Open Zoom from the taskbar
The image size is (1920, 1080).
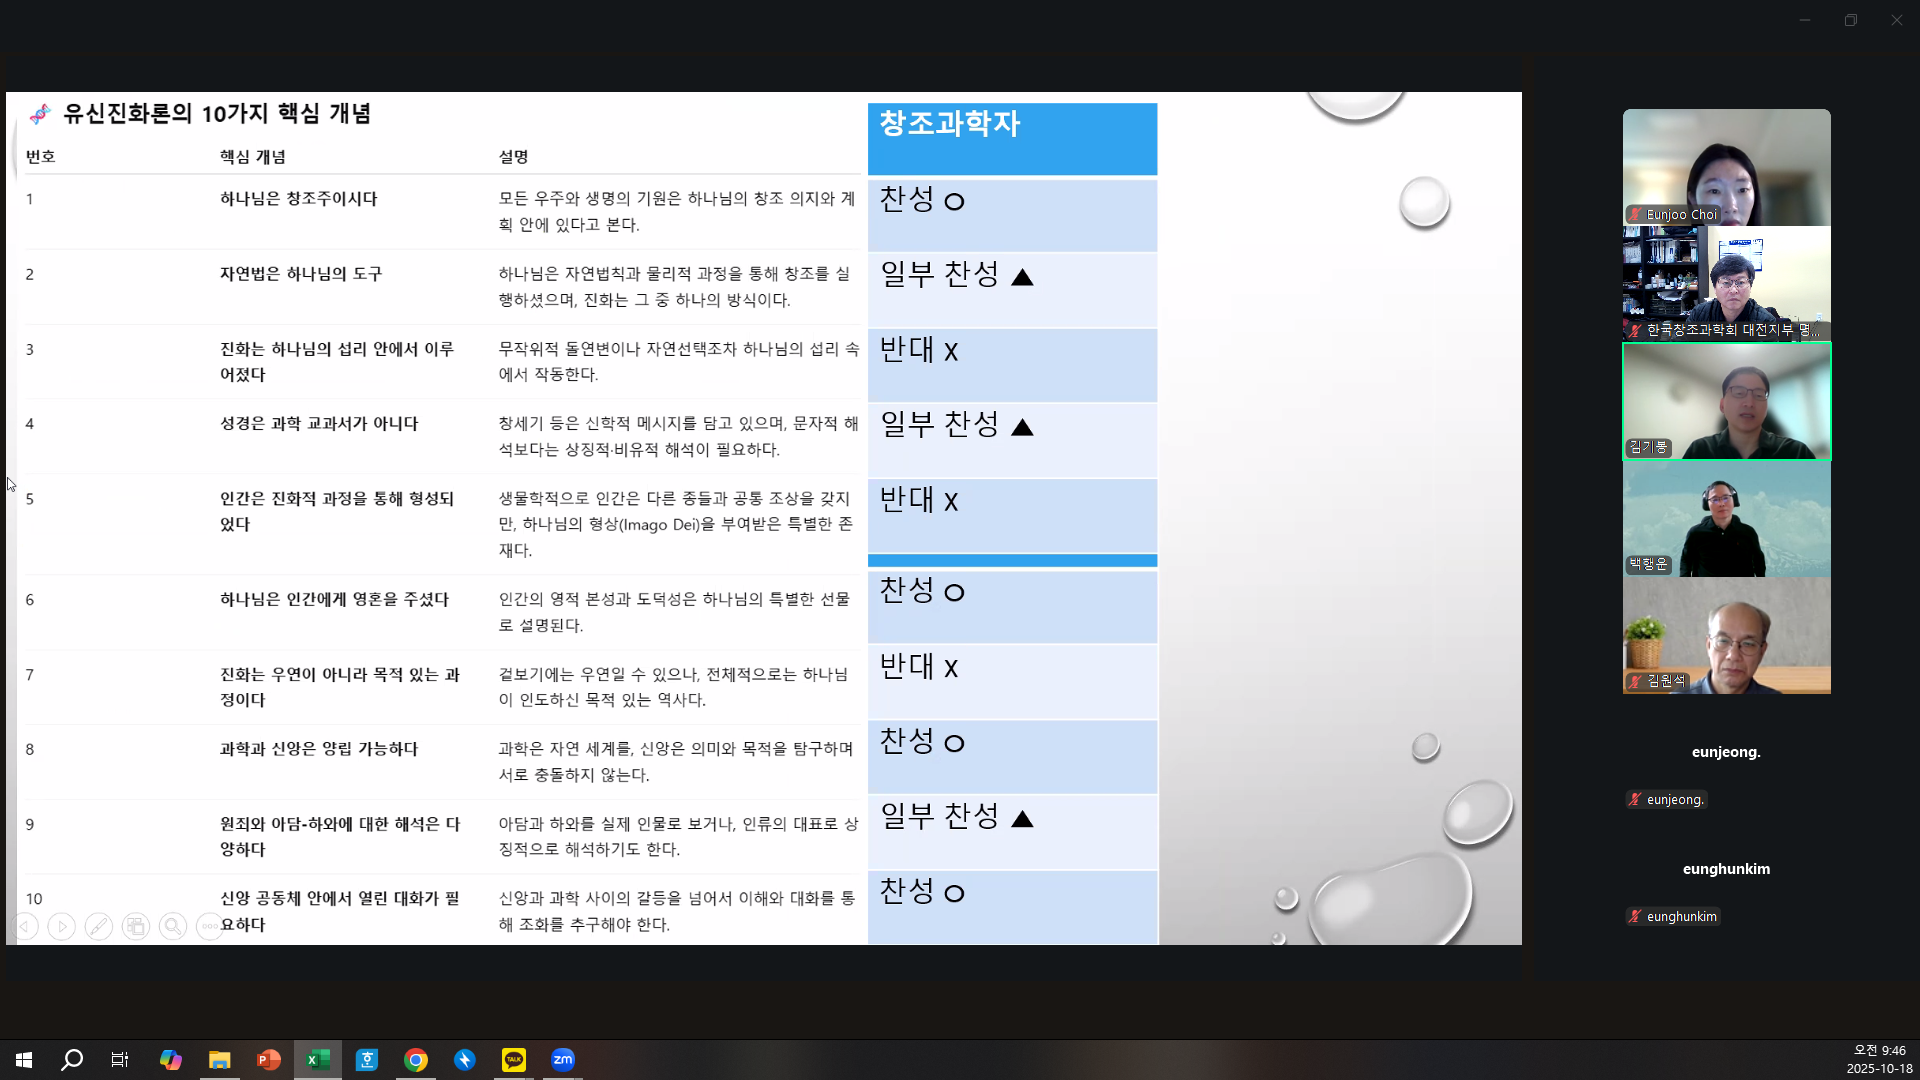563,1060
